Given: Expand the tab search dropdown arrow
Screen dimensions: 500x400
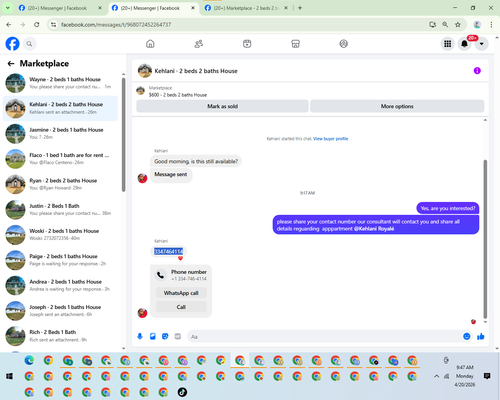Looking at the screenshot, I should (8, 8).
